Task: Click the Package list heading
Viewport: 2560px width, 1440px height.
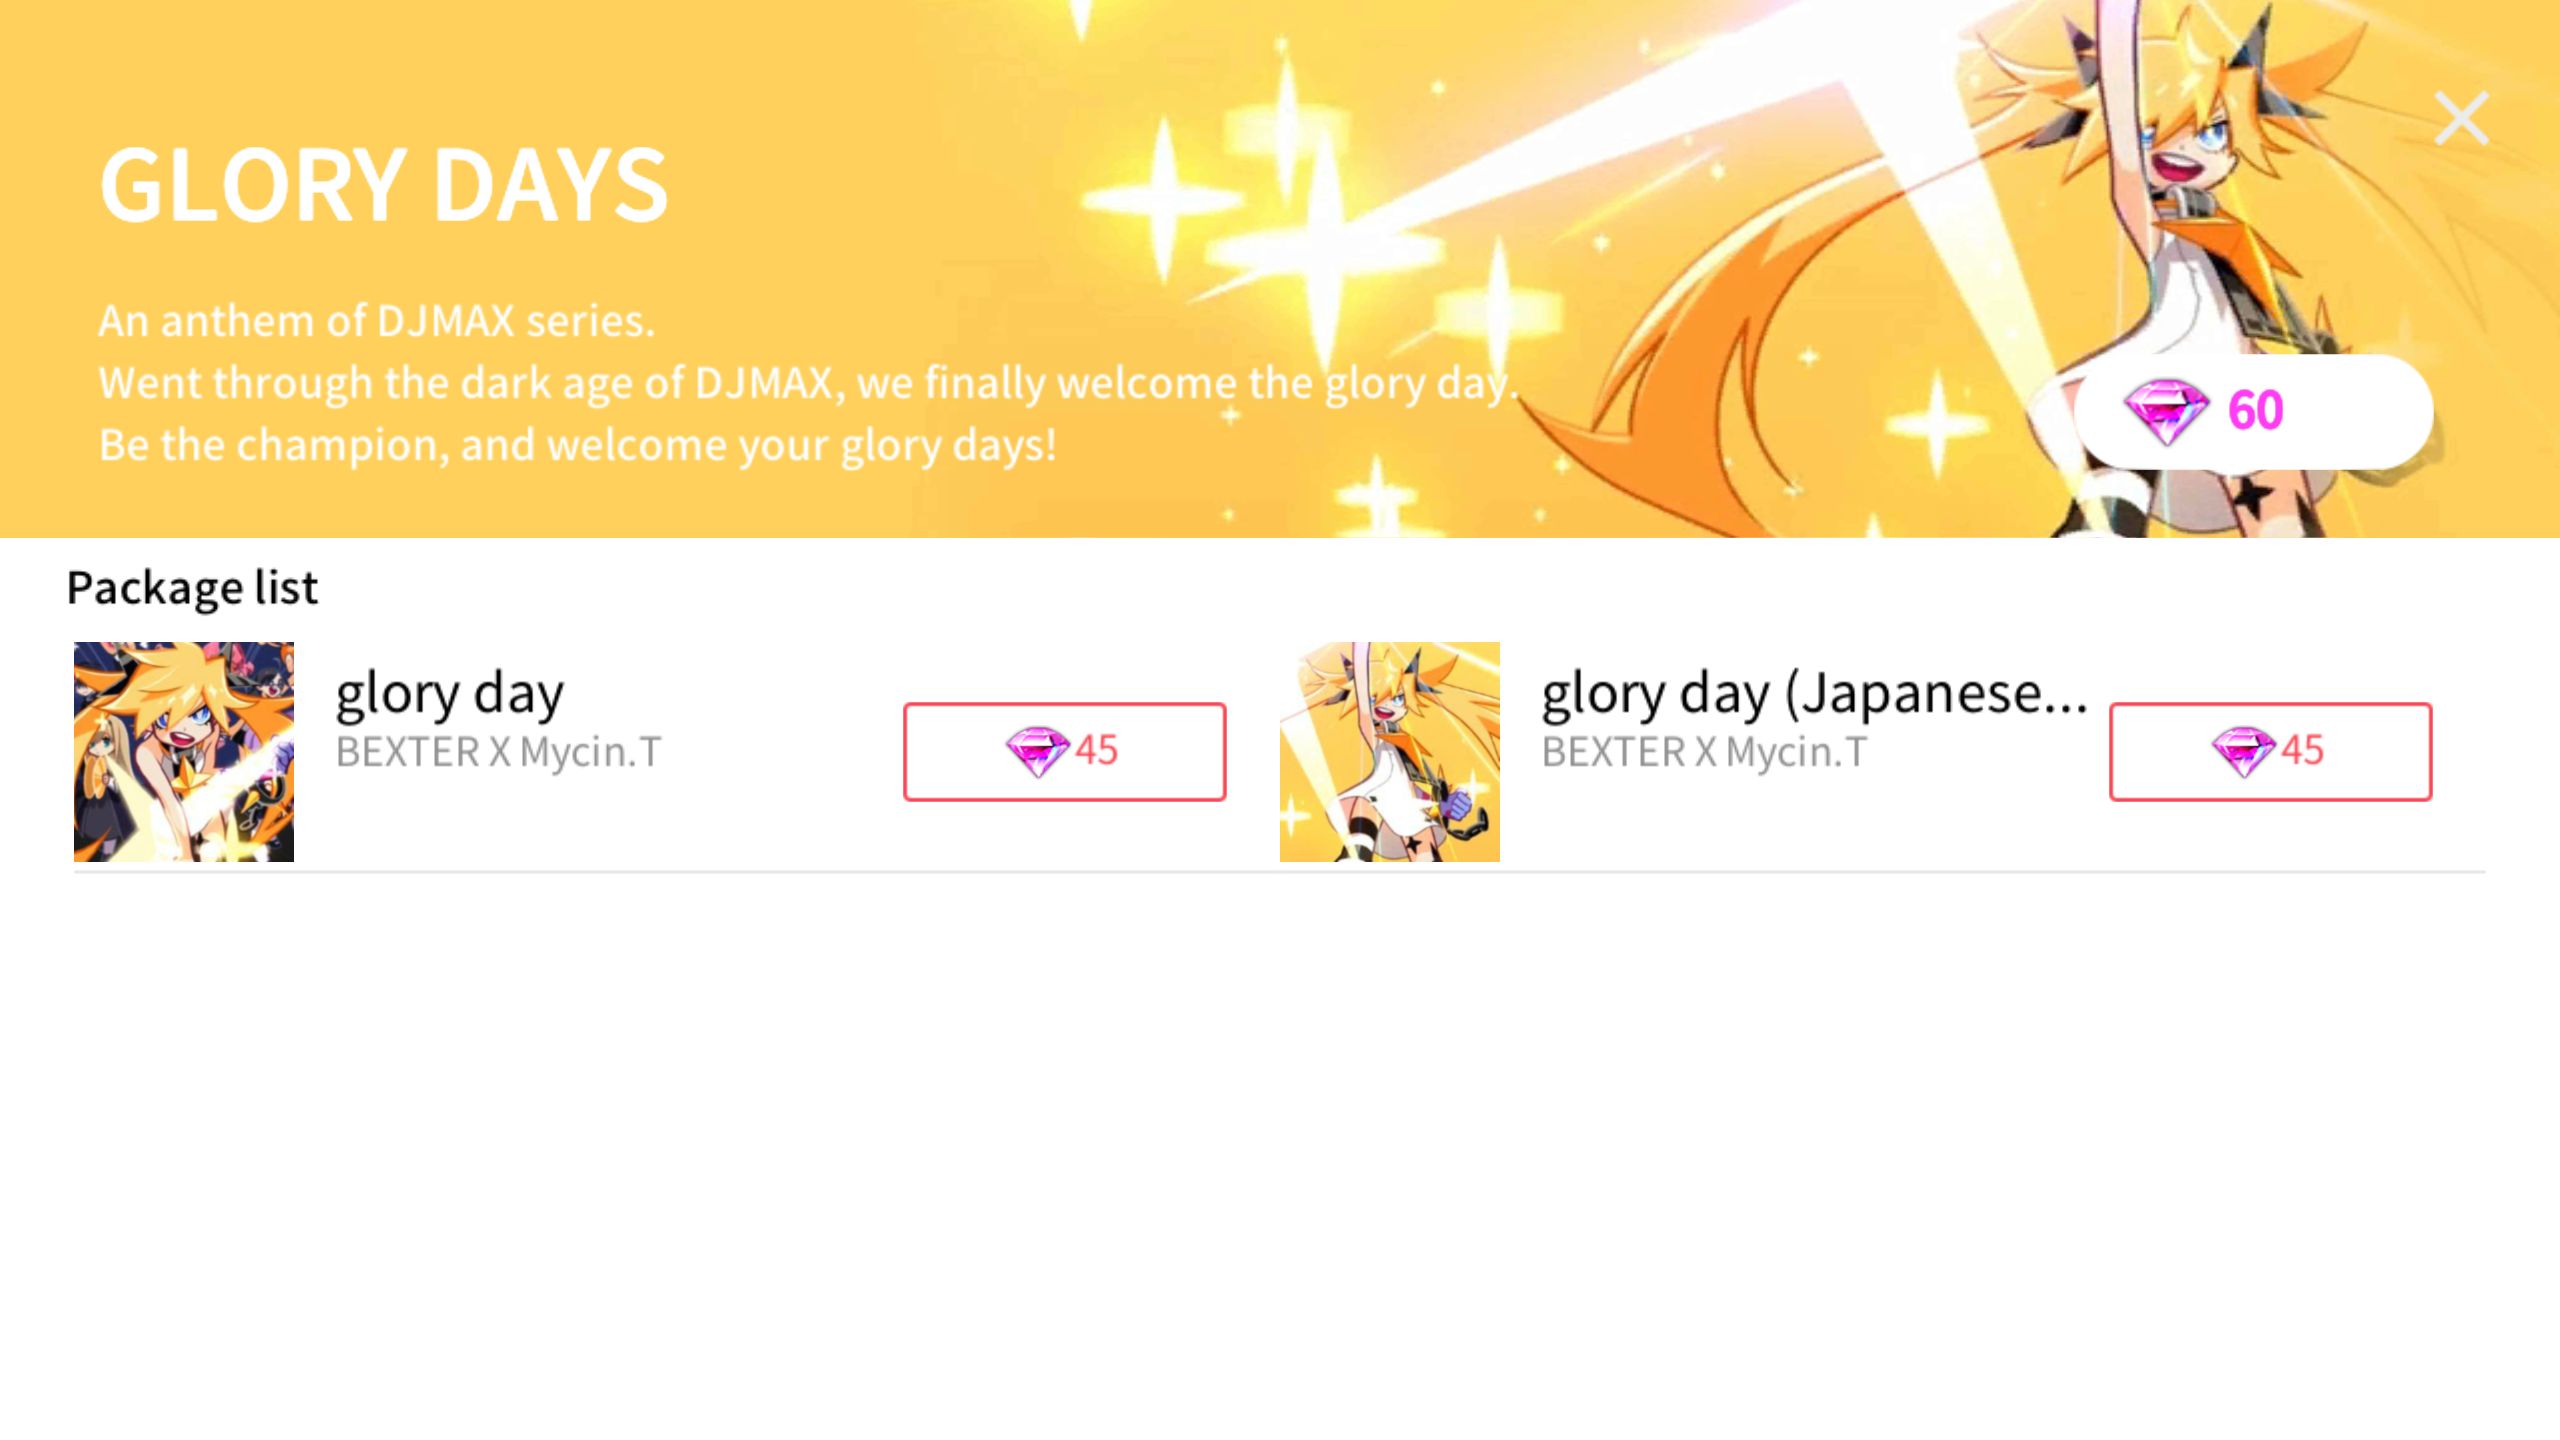Action: (192, 588)
